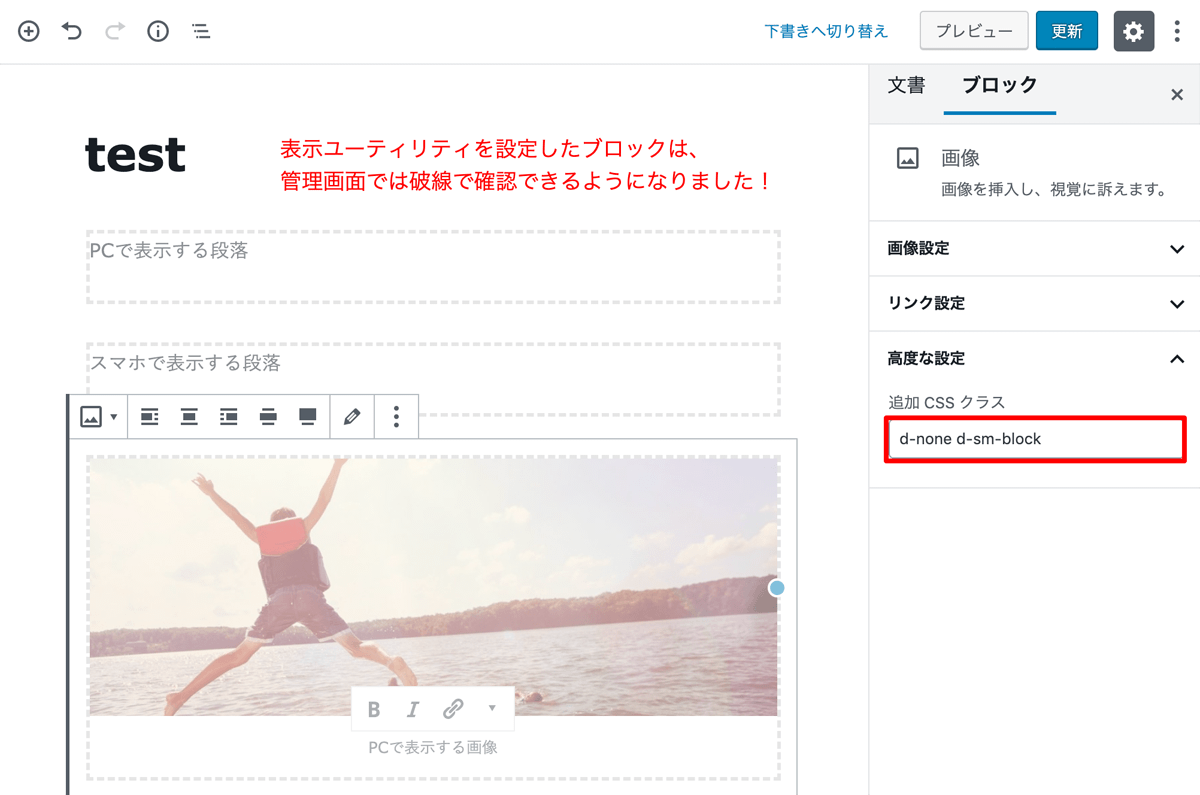
Task: Toggle the settings gear sidebar
Action: (1134, 31)
